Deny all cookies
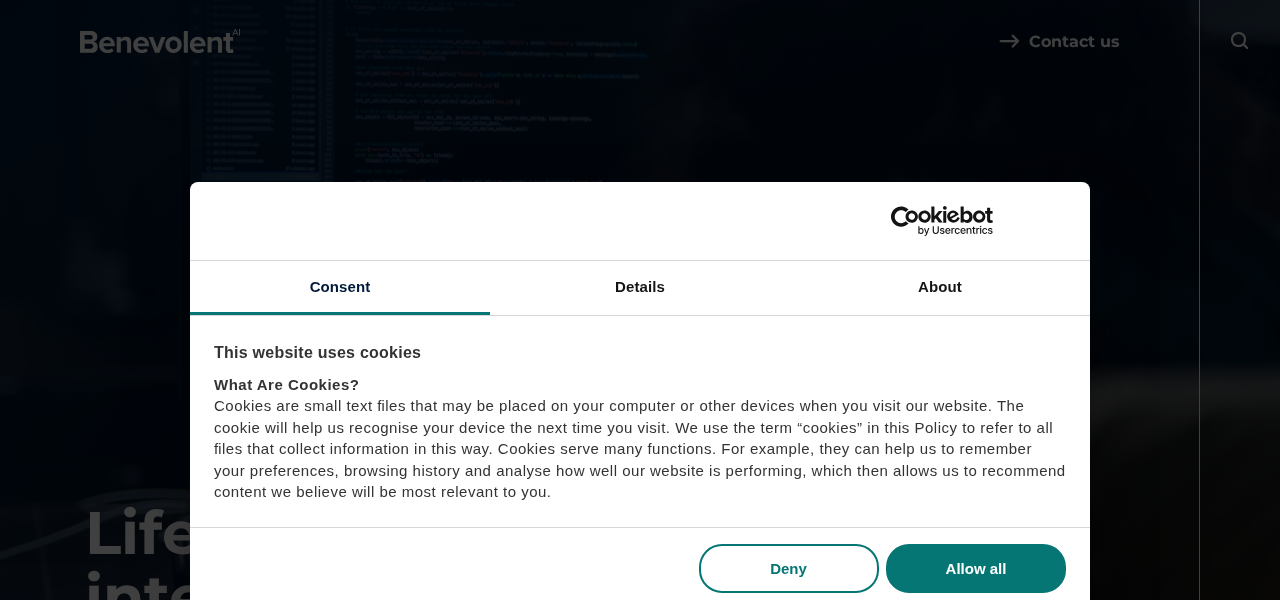This screenshot has height=600, width=1280. coord(788,567)
